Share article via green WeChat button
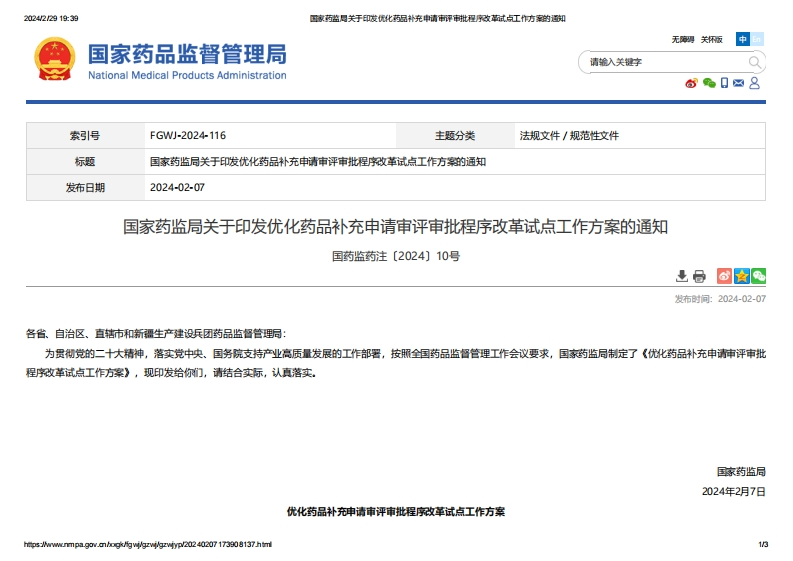793x561 pixels. (x=758, y=276)
